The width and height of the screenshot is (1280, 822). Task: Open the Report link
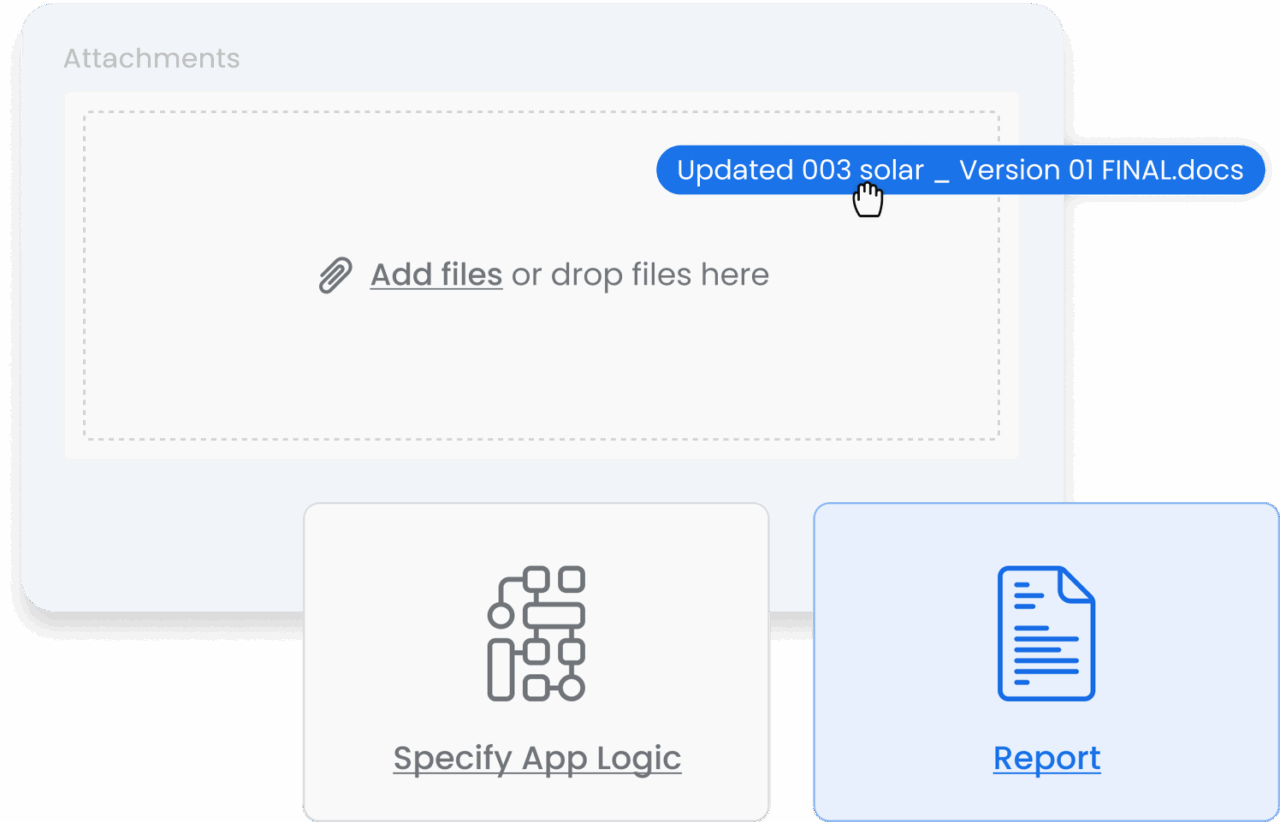pyautogui.click(x=1046, y=758)
